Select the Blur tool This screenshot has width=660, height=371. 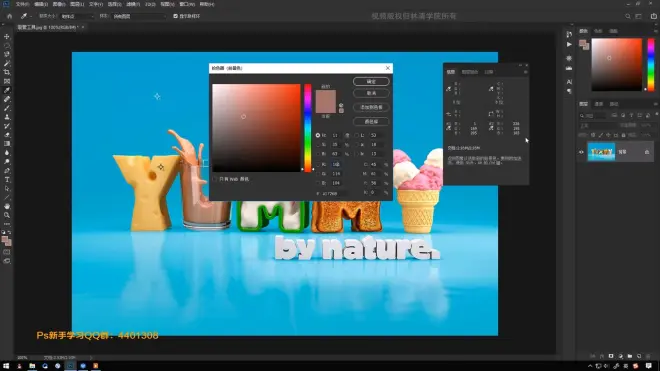(x=7, y=153)
